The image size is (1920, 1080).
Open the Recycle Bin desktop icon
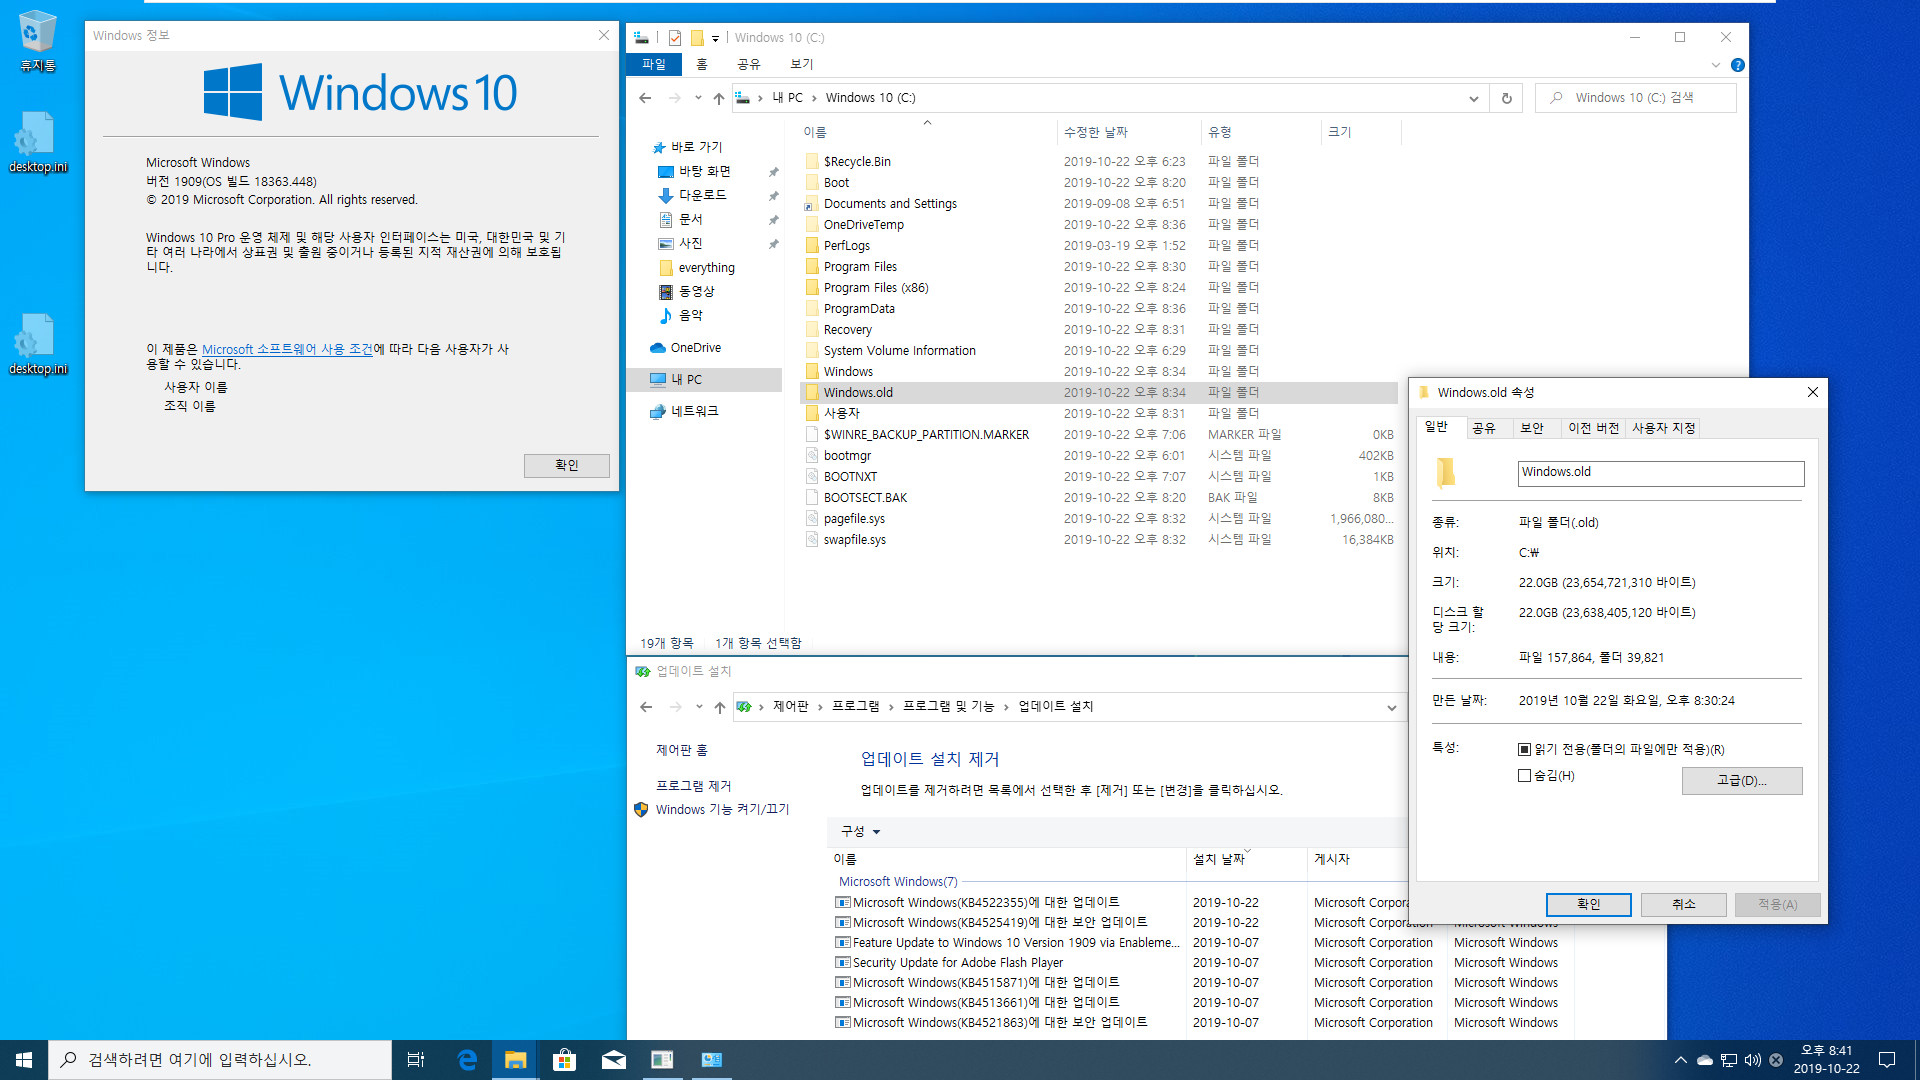pyautogui.click(x=38, y=42)
